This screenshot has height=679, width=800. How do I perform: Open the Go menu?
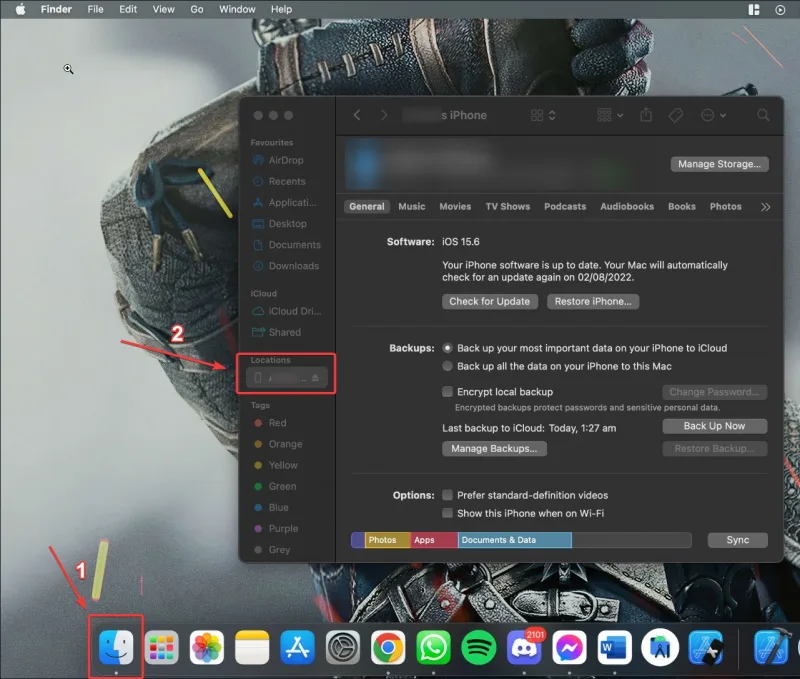pyautogui.click(x=197, y=9)
